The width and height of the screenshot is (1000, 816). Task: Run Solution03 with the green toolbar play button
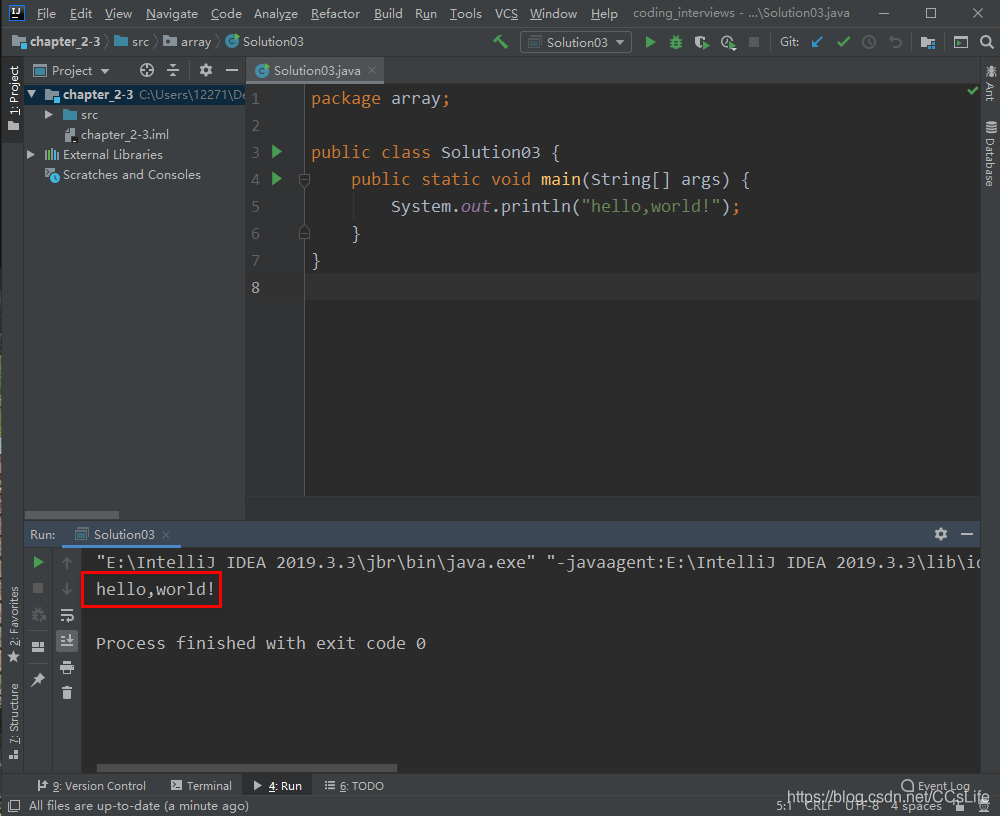click(x=650, y=42)
